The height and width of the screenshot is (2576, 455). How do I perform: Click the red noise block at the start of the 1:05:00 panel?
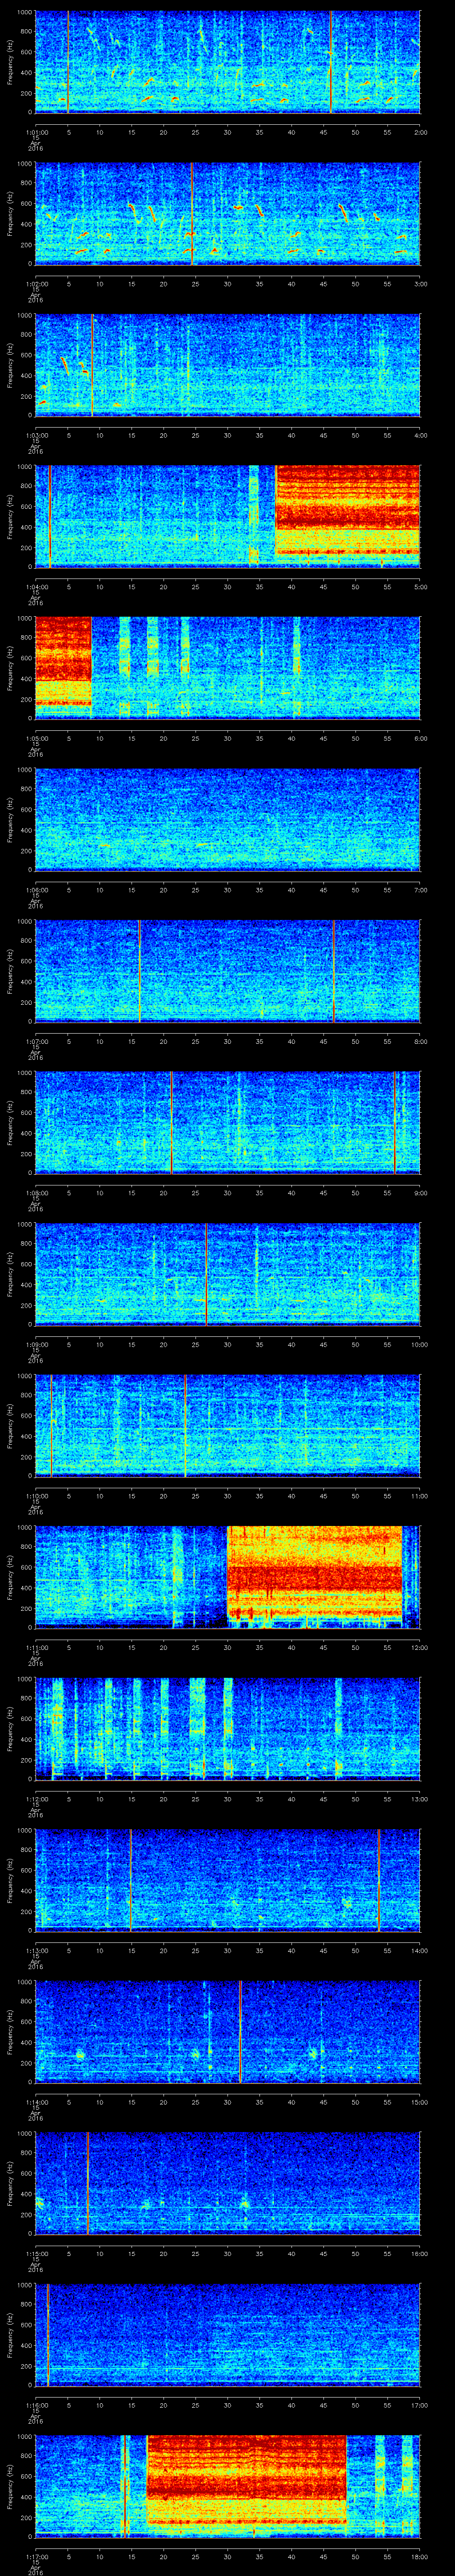point(63,663)
